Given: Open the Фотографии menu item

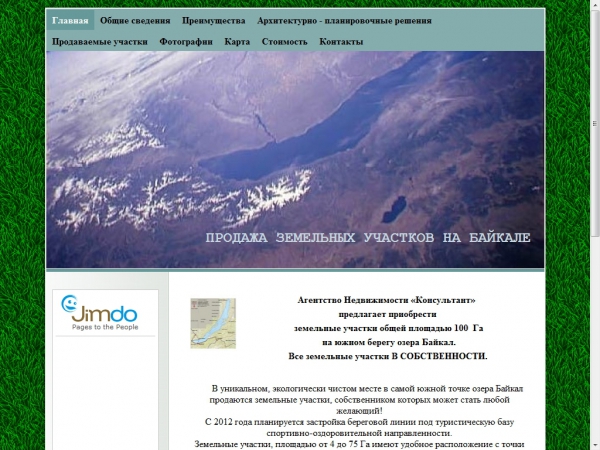Looking at the screenshot, I should click(x=186, y=42).
